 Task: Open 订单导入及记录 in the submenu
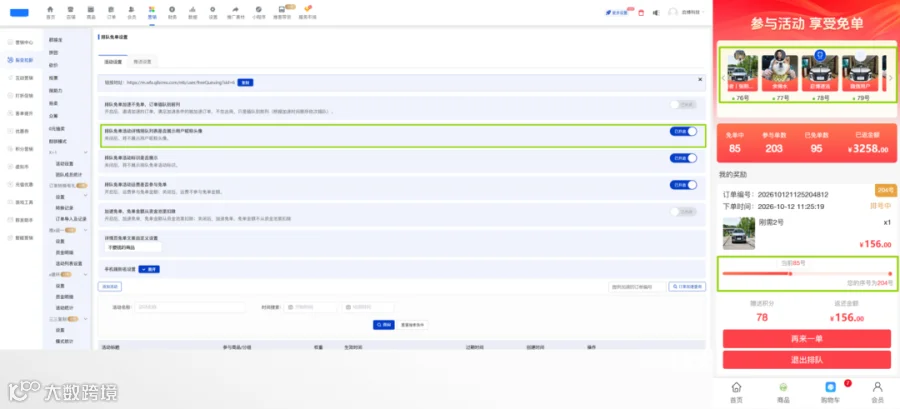point(71,219)
